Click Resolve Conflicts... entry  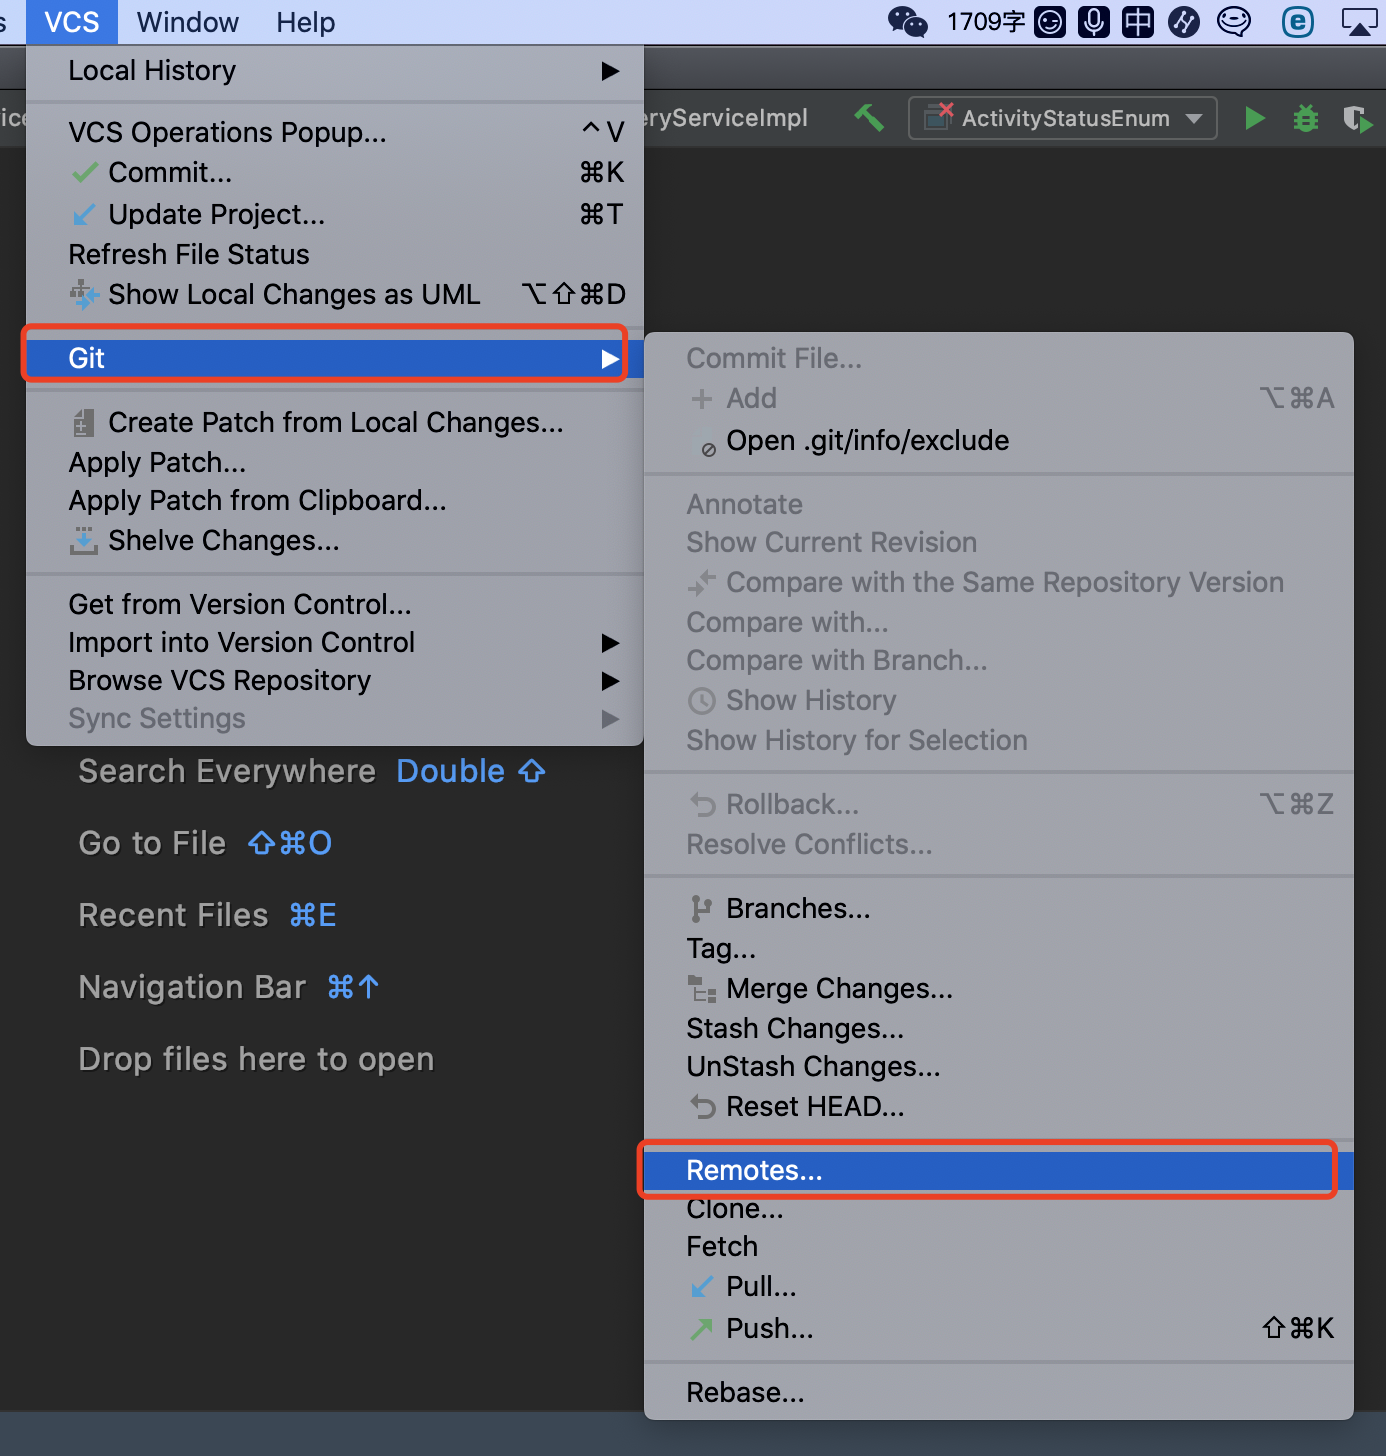(x=999, y=844)
